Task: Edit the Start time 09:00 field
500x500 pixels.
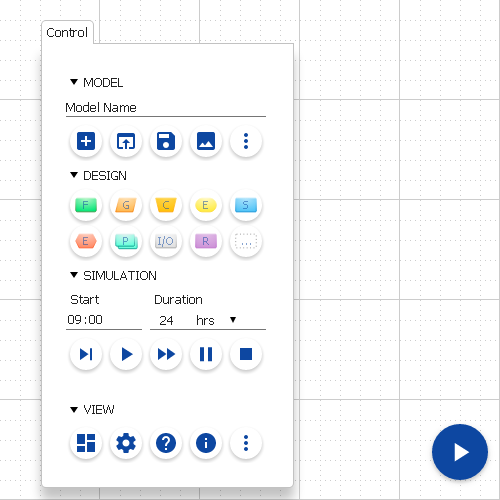Action: click(x=104, y=320)
